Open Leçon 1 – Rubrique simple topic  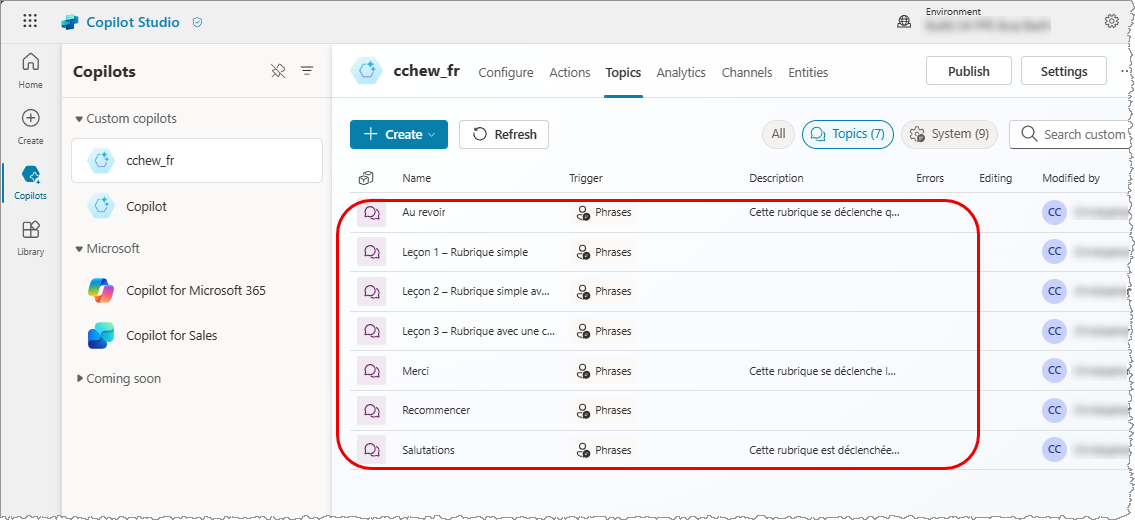point(465,252)
